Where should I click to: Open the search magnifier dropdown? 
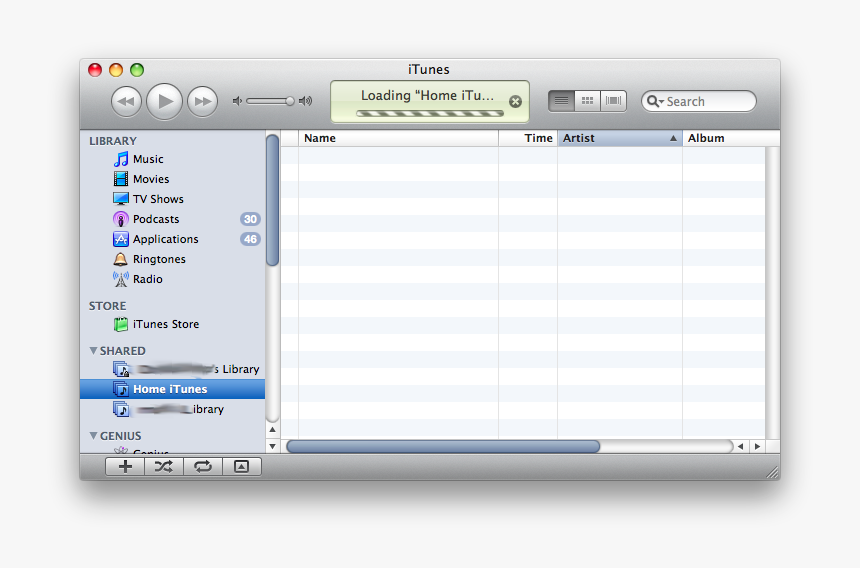pyautogui.click(x=655, y=101)
